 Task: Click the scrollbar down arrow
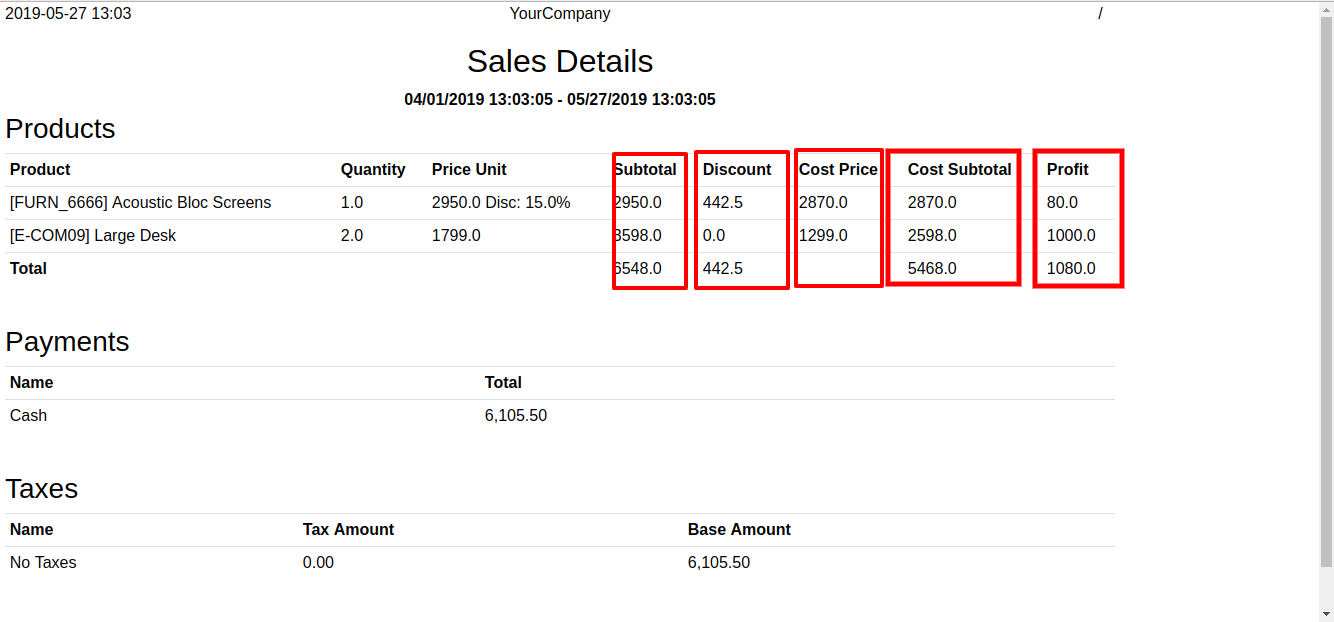[1326, 614]
